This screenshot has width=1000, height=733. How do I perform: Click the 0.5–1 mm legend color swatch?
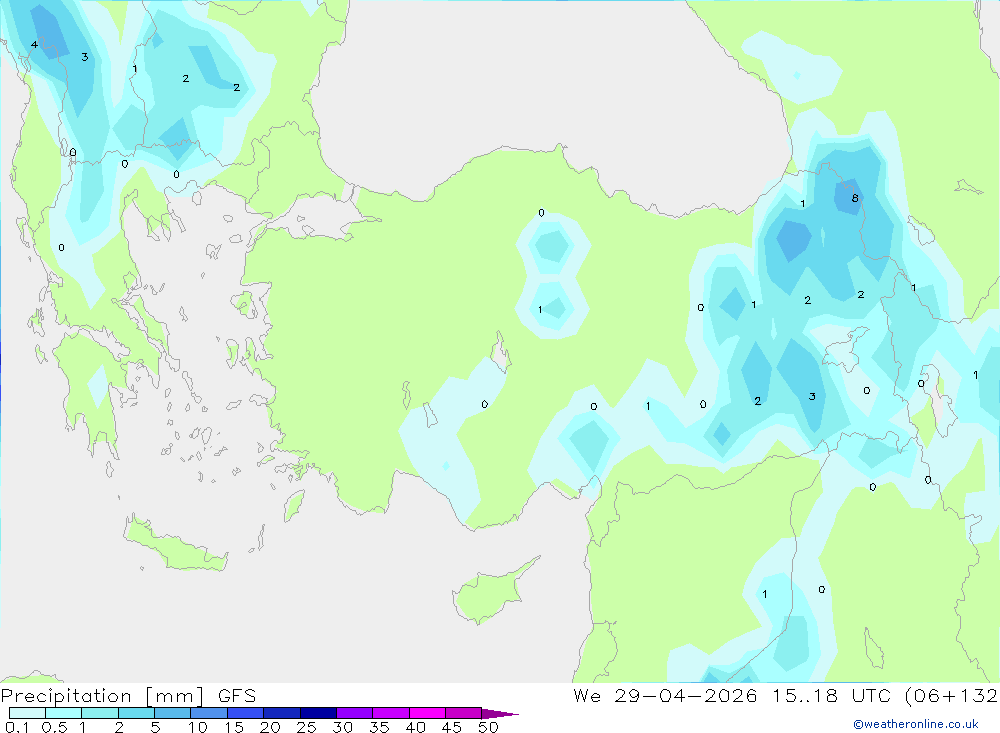[x=64, y=713]
